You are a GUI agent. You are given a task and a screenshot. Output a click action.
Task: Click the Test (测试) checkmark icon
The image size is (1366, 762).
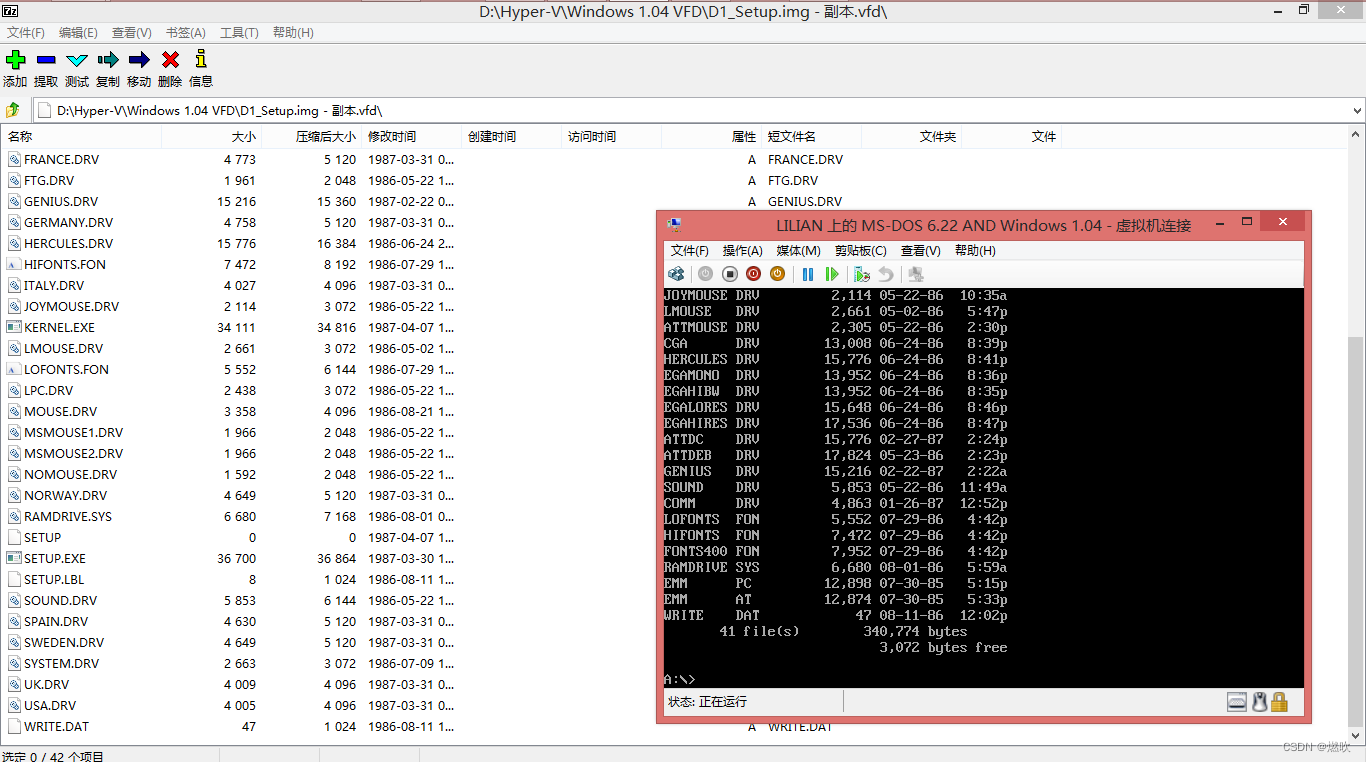pos(77,60)
